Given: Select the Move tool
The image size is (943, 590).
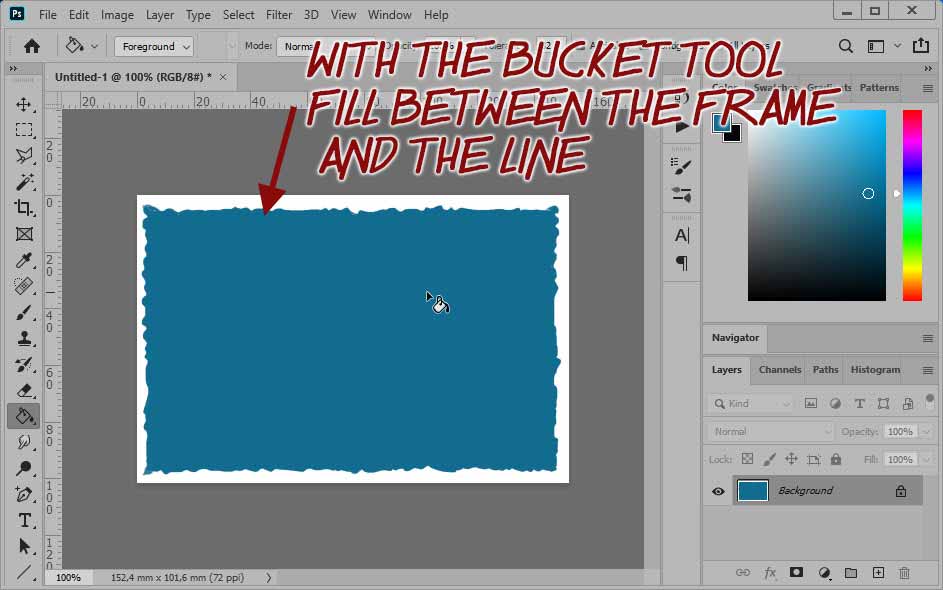Looking at the screenshot, I should point(24,104).
